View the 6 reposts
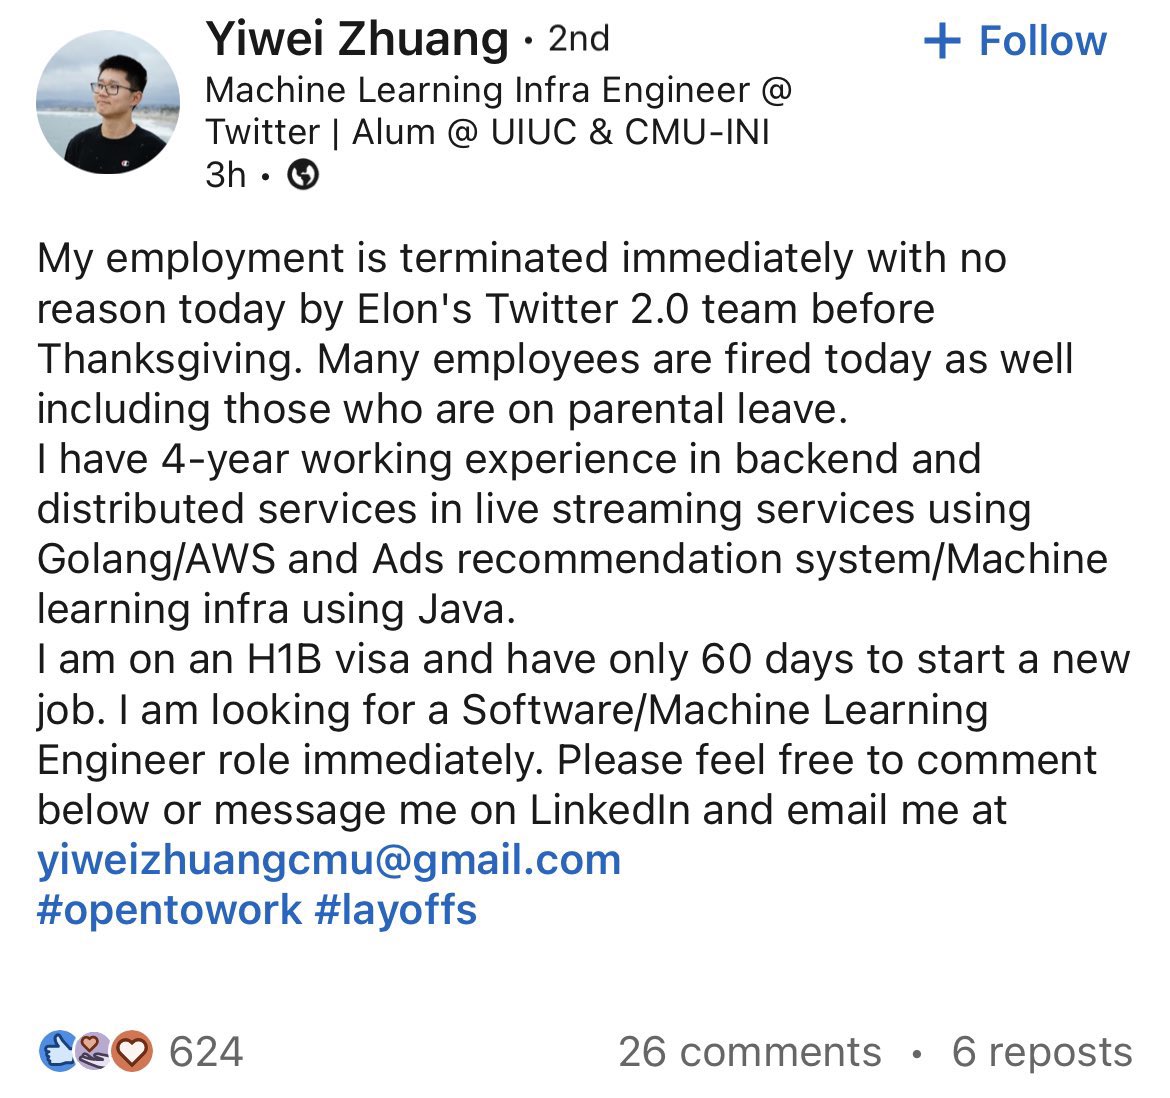 [x=1042, y=1052]
